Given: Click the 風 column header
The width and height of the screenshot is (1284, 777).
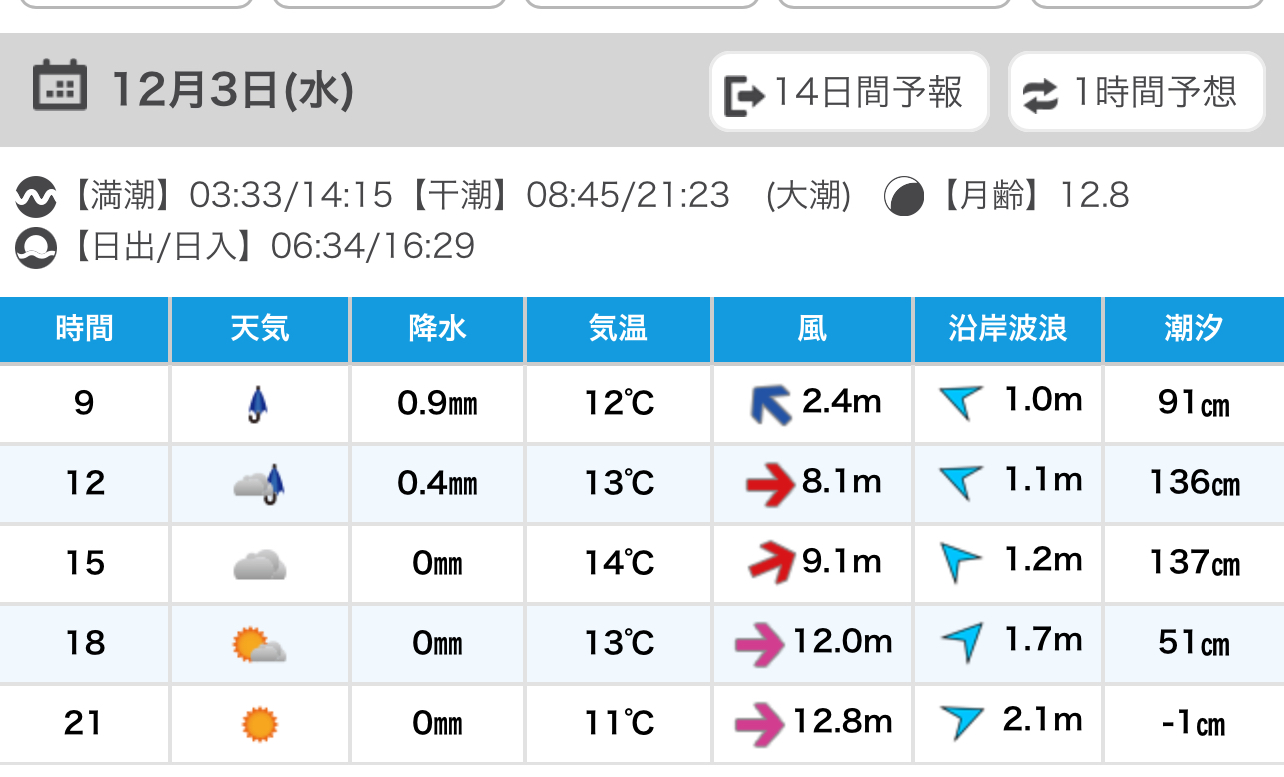Looking at the screenshot, I should click(x=812, y=329).
